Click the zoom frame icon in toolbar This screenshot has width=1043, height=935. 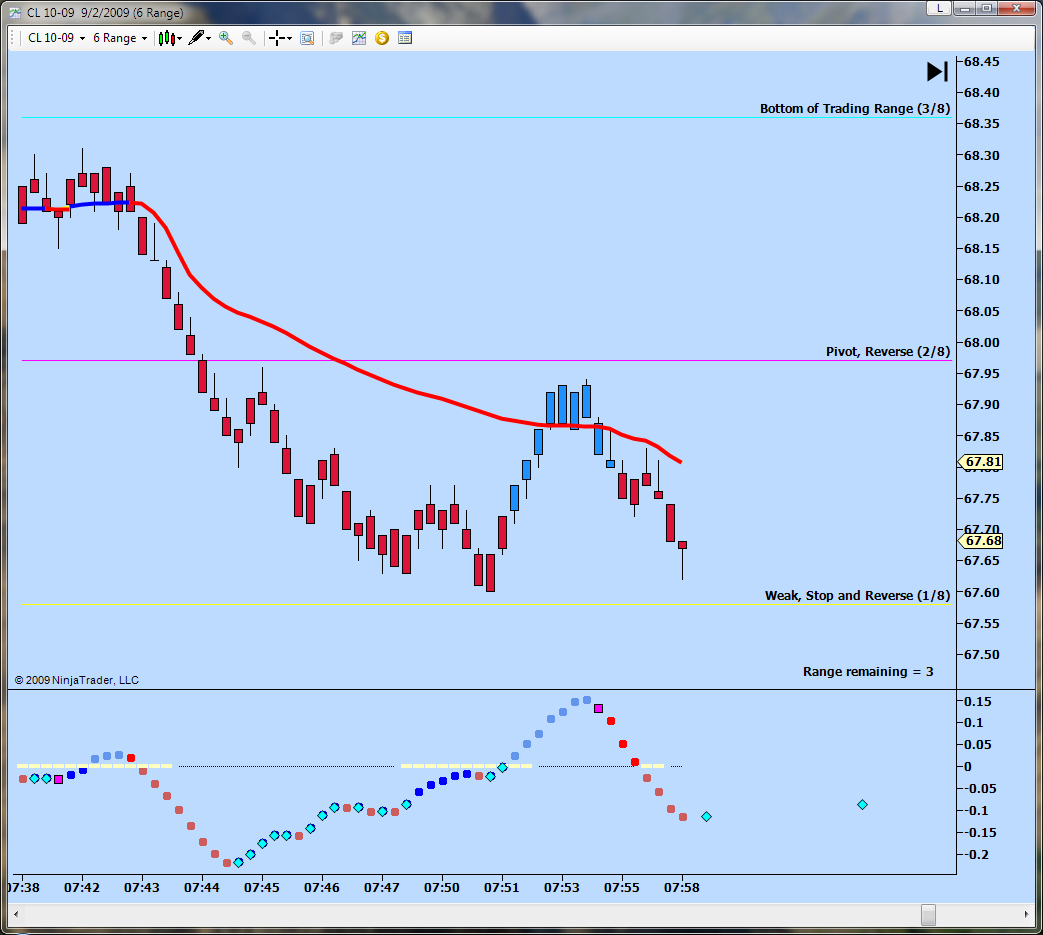(x=307, y=38)
